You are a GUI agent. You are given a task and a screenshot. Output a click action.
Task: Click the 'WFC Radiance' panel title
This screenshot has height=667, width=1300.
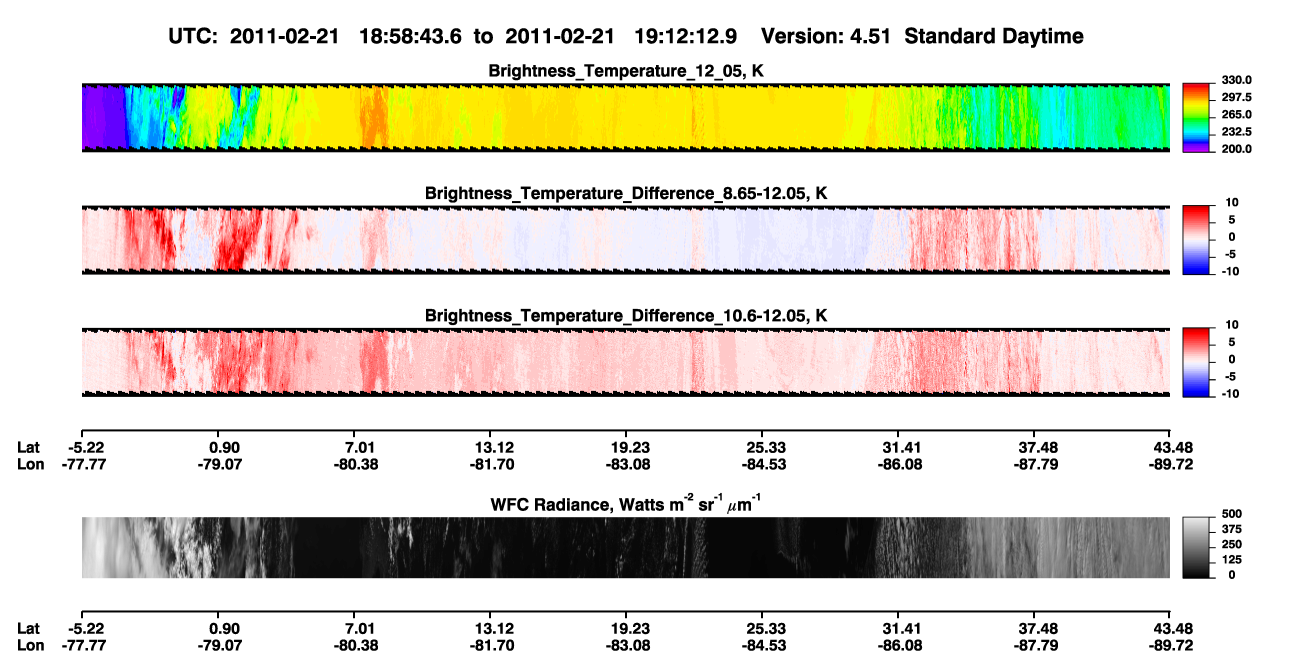(x=626, y=503)
